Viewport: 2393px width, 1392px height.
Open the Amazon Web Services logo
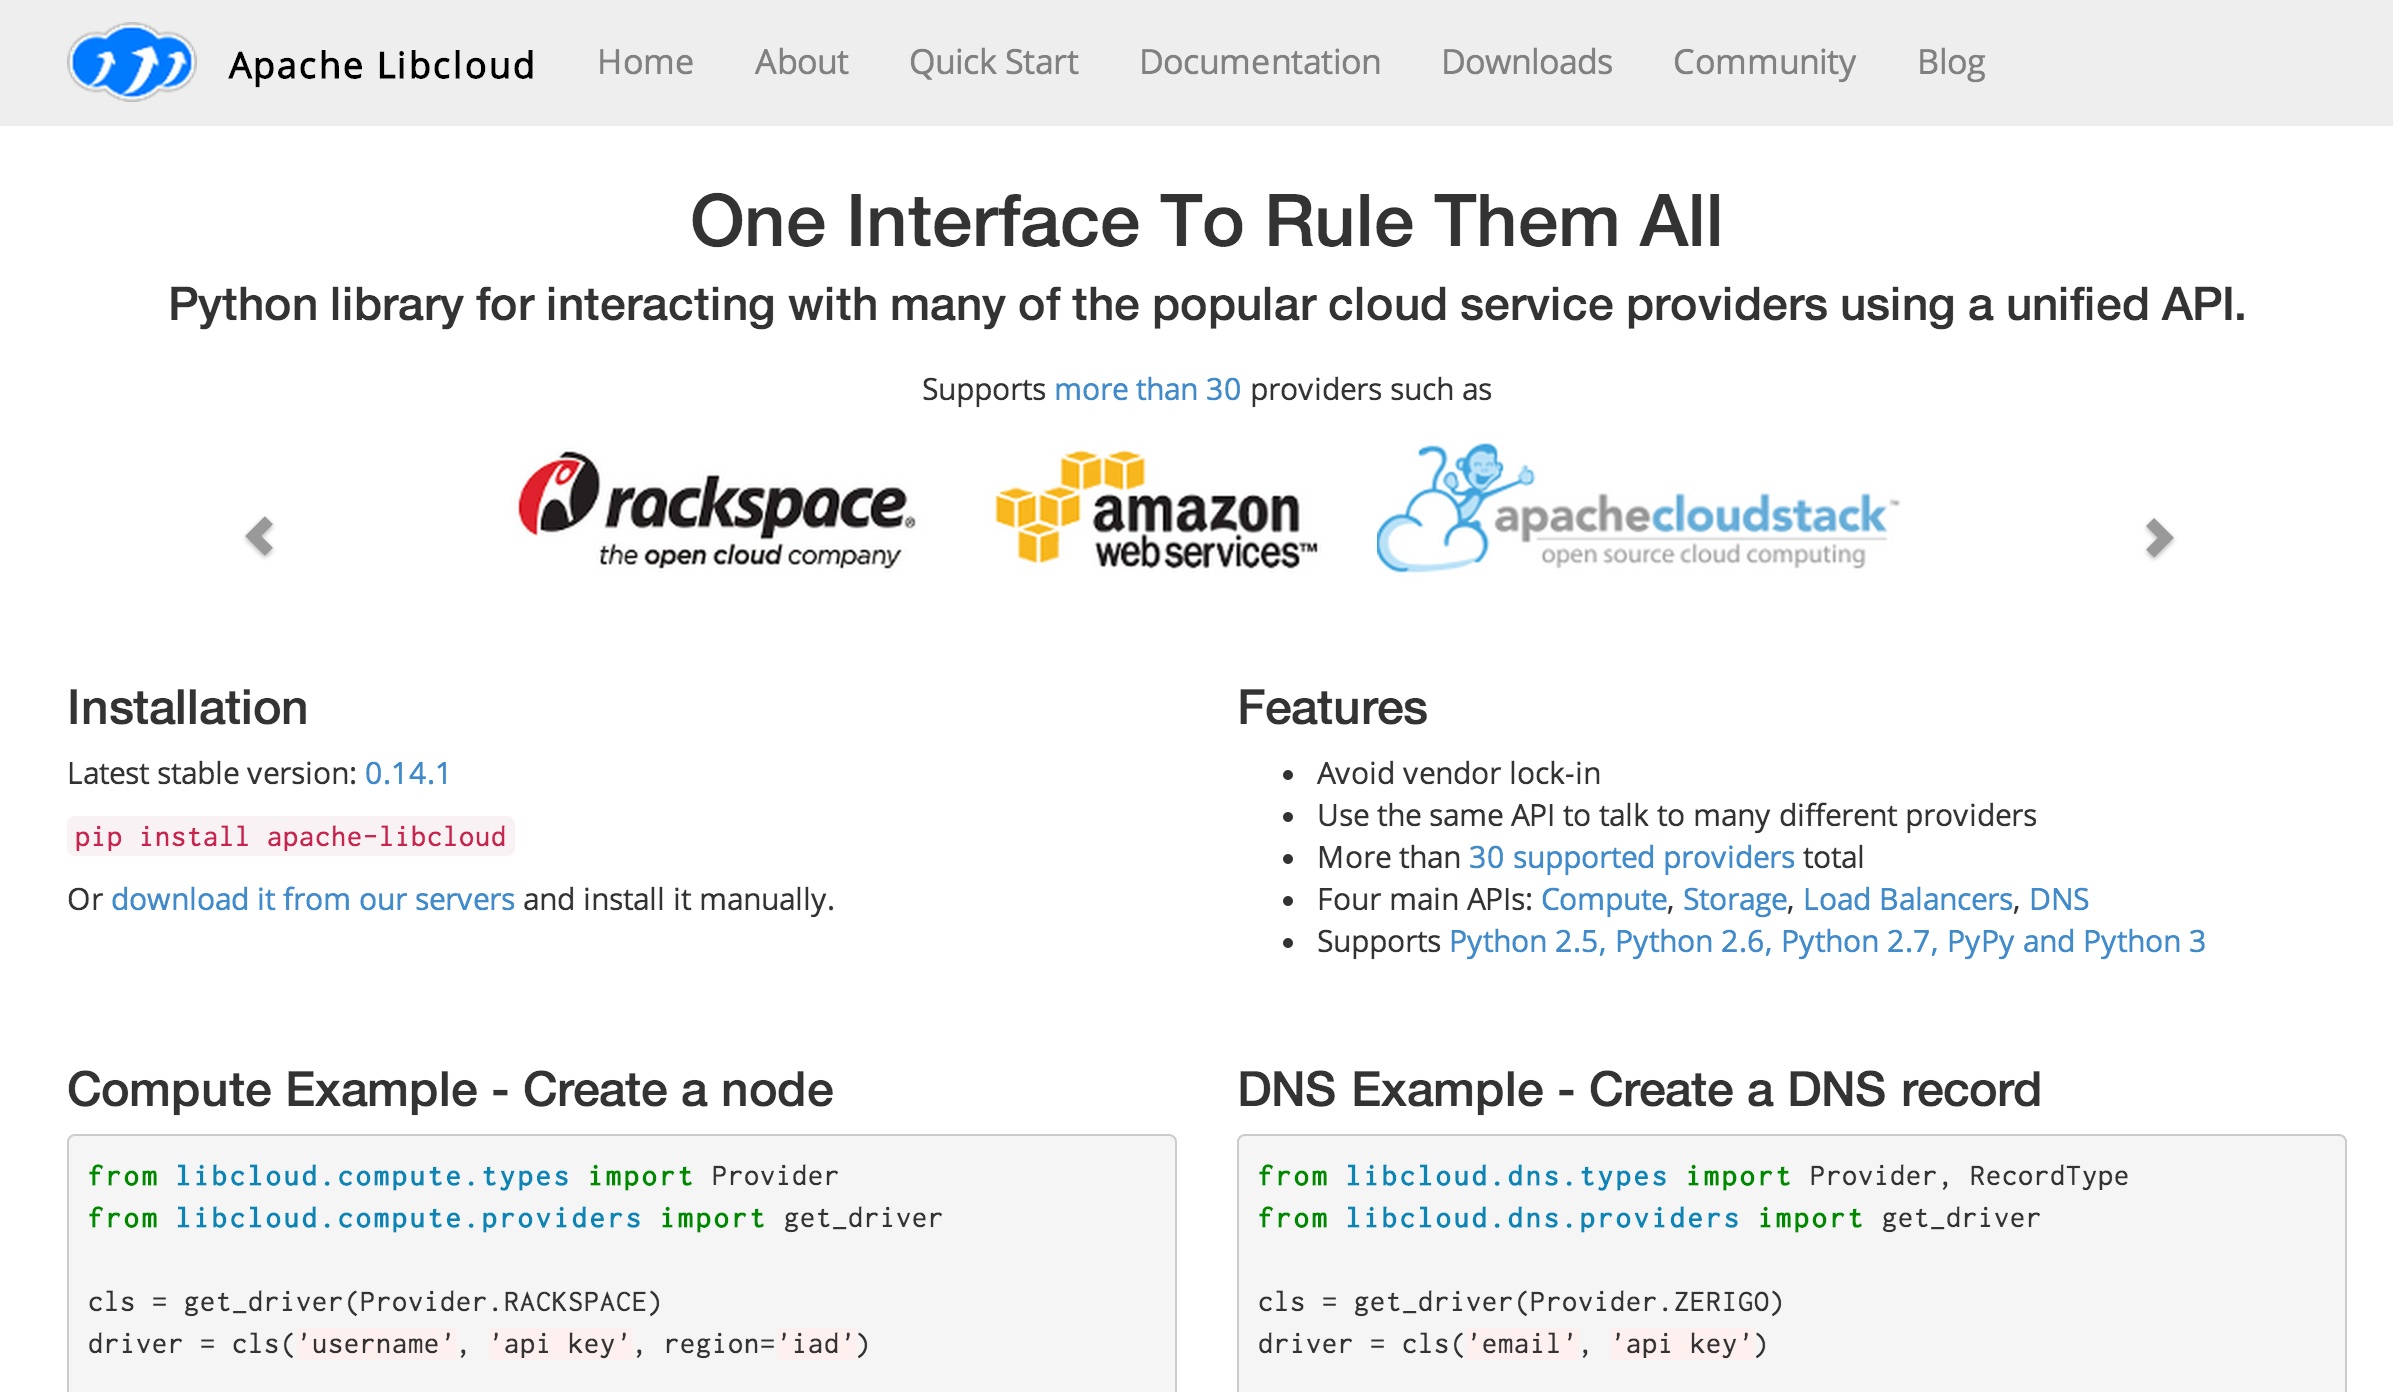tap(1156, 509)
